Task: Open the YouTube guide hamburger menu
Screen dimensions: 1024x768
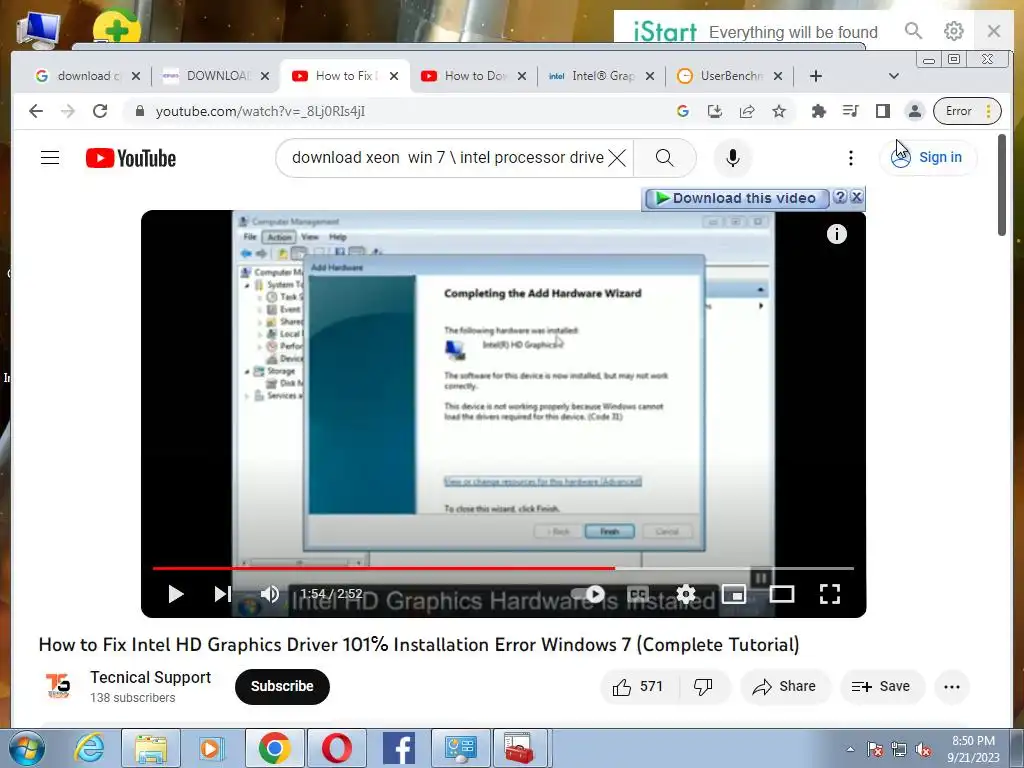Action: click(x=50, y=158)
